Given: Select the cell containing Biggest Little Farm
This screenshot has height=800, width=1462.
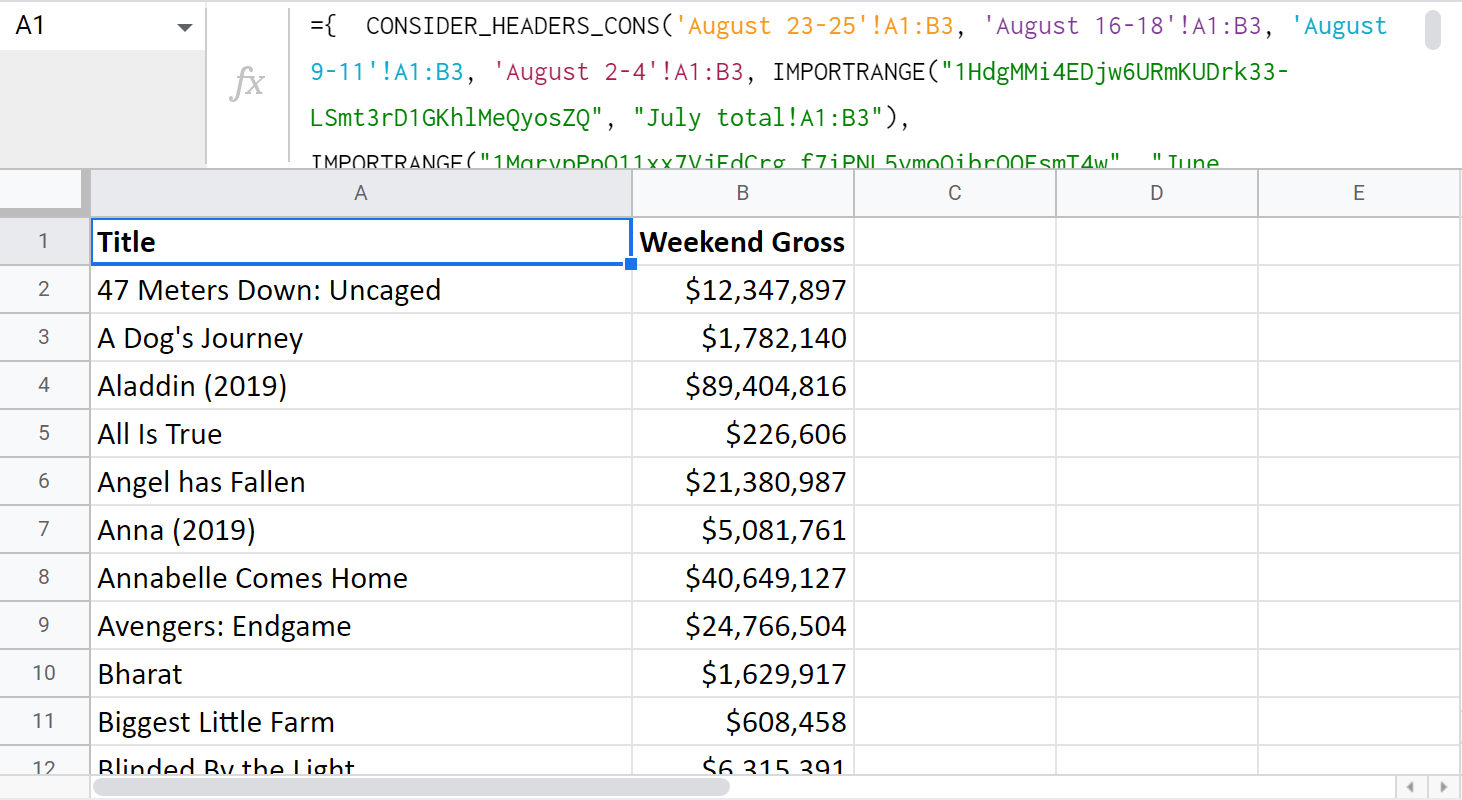Looking at the screenshot, I should pyautogui.click(x=360, y=721).
